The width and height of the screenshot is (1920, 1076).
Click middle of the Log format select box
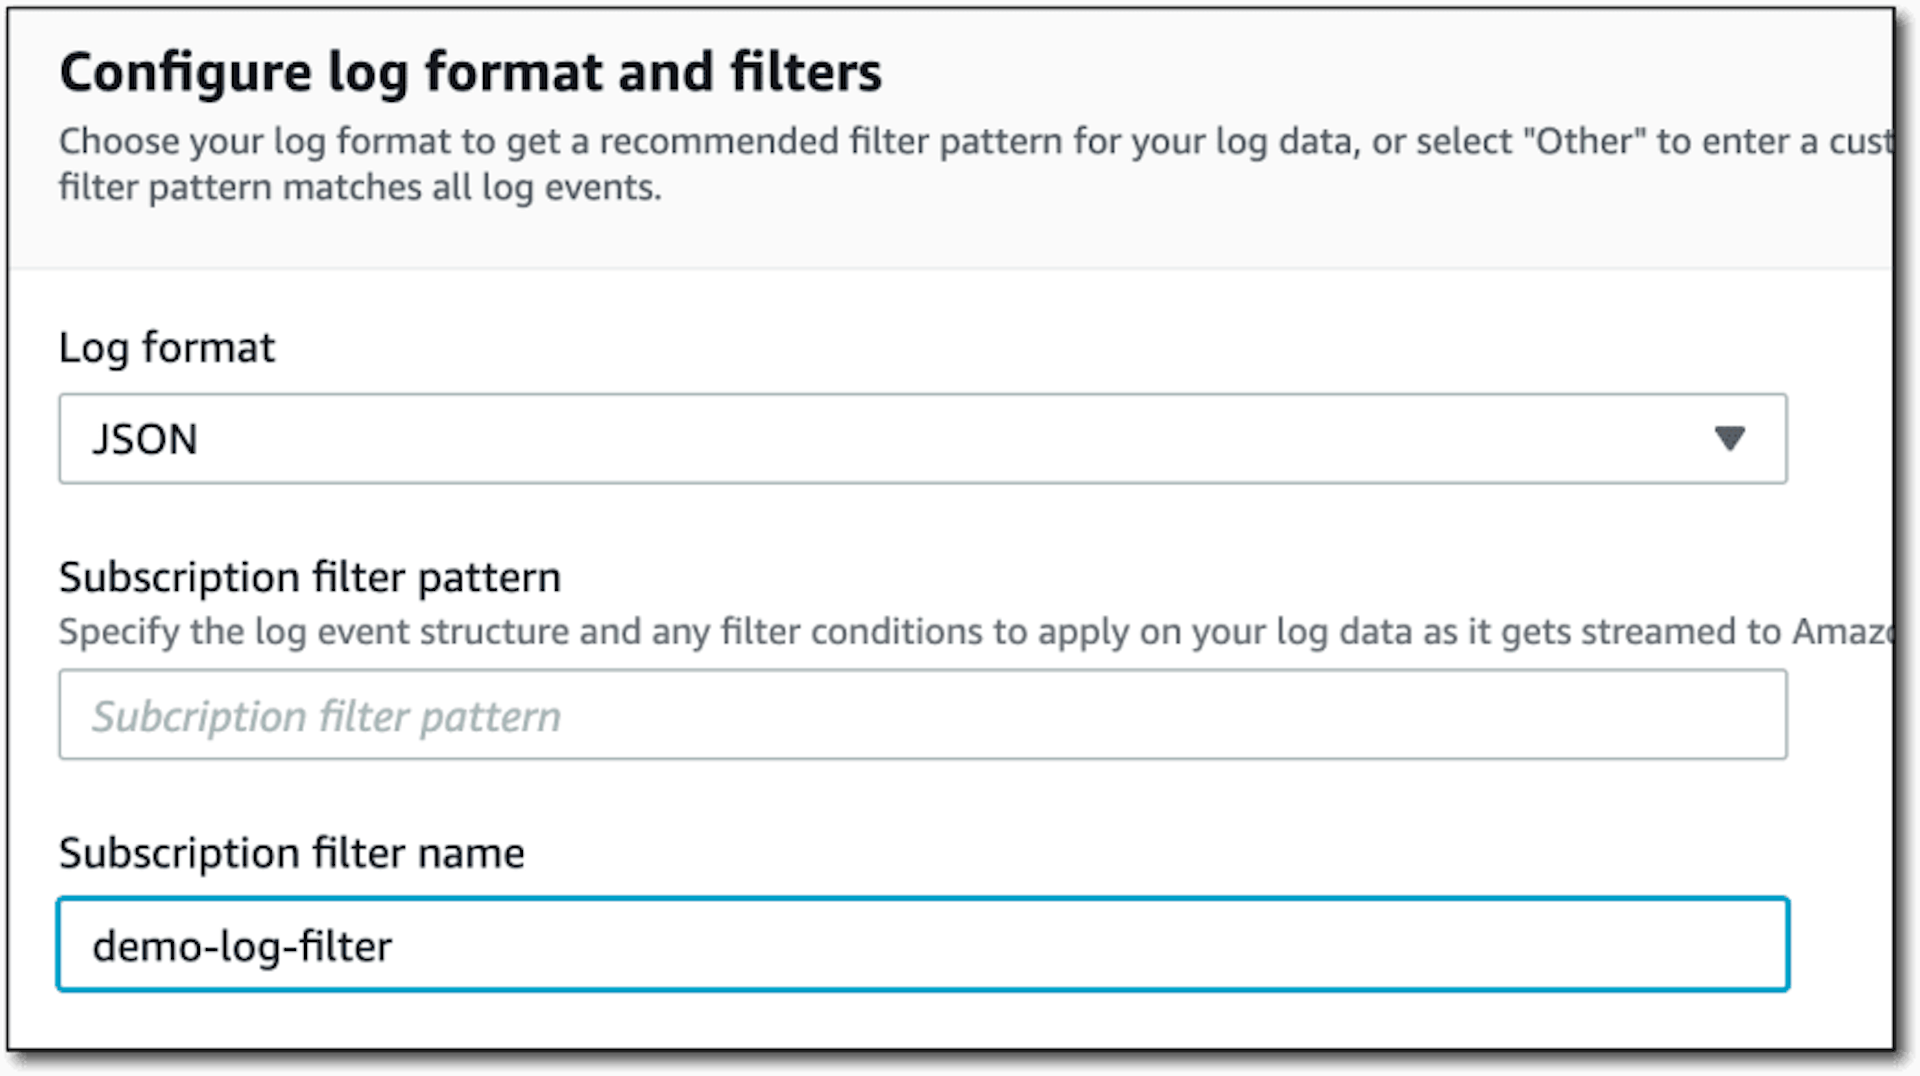[x=922, y=438]
